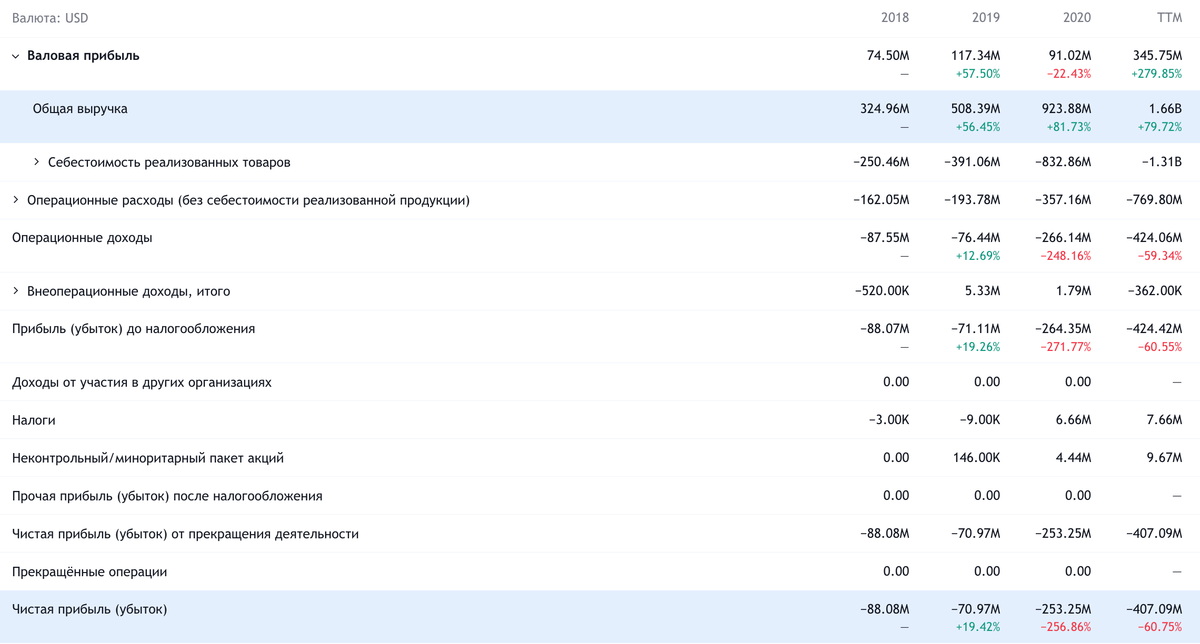Click gross profit value 74.50M
Image resolution: width=1200 pixels, height=644 pixels.
[888, 56]
